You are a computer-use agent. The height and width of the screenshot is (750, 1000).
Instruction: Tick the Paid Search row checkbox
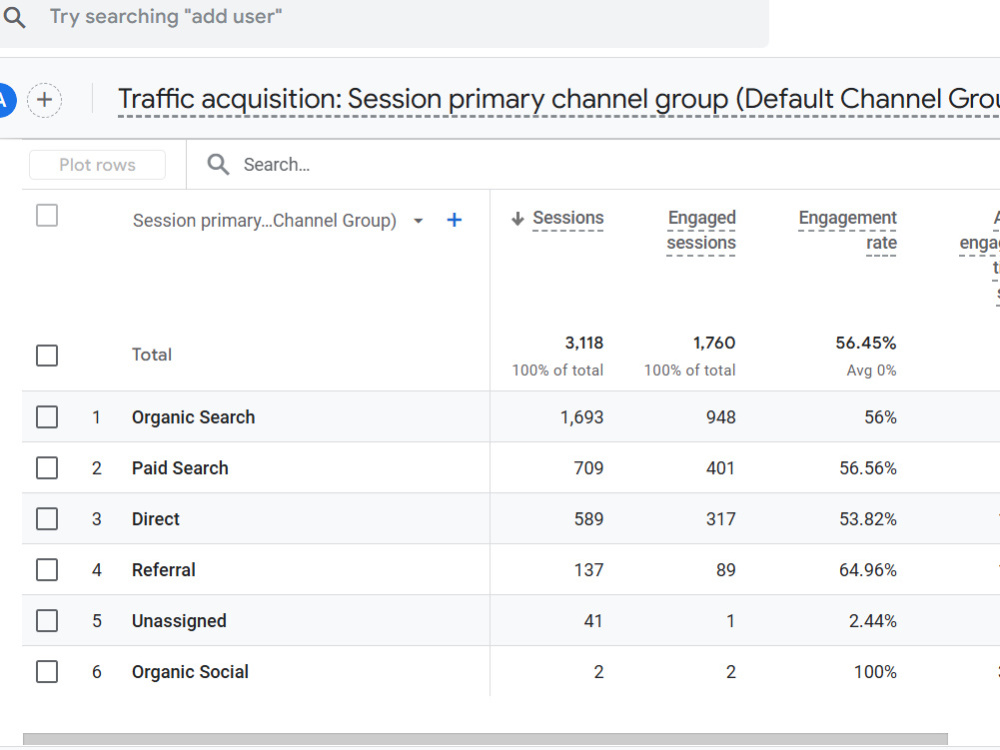(47, 468)
